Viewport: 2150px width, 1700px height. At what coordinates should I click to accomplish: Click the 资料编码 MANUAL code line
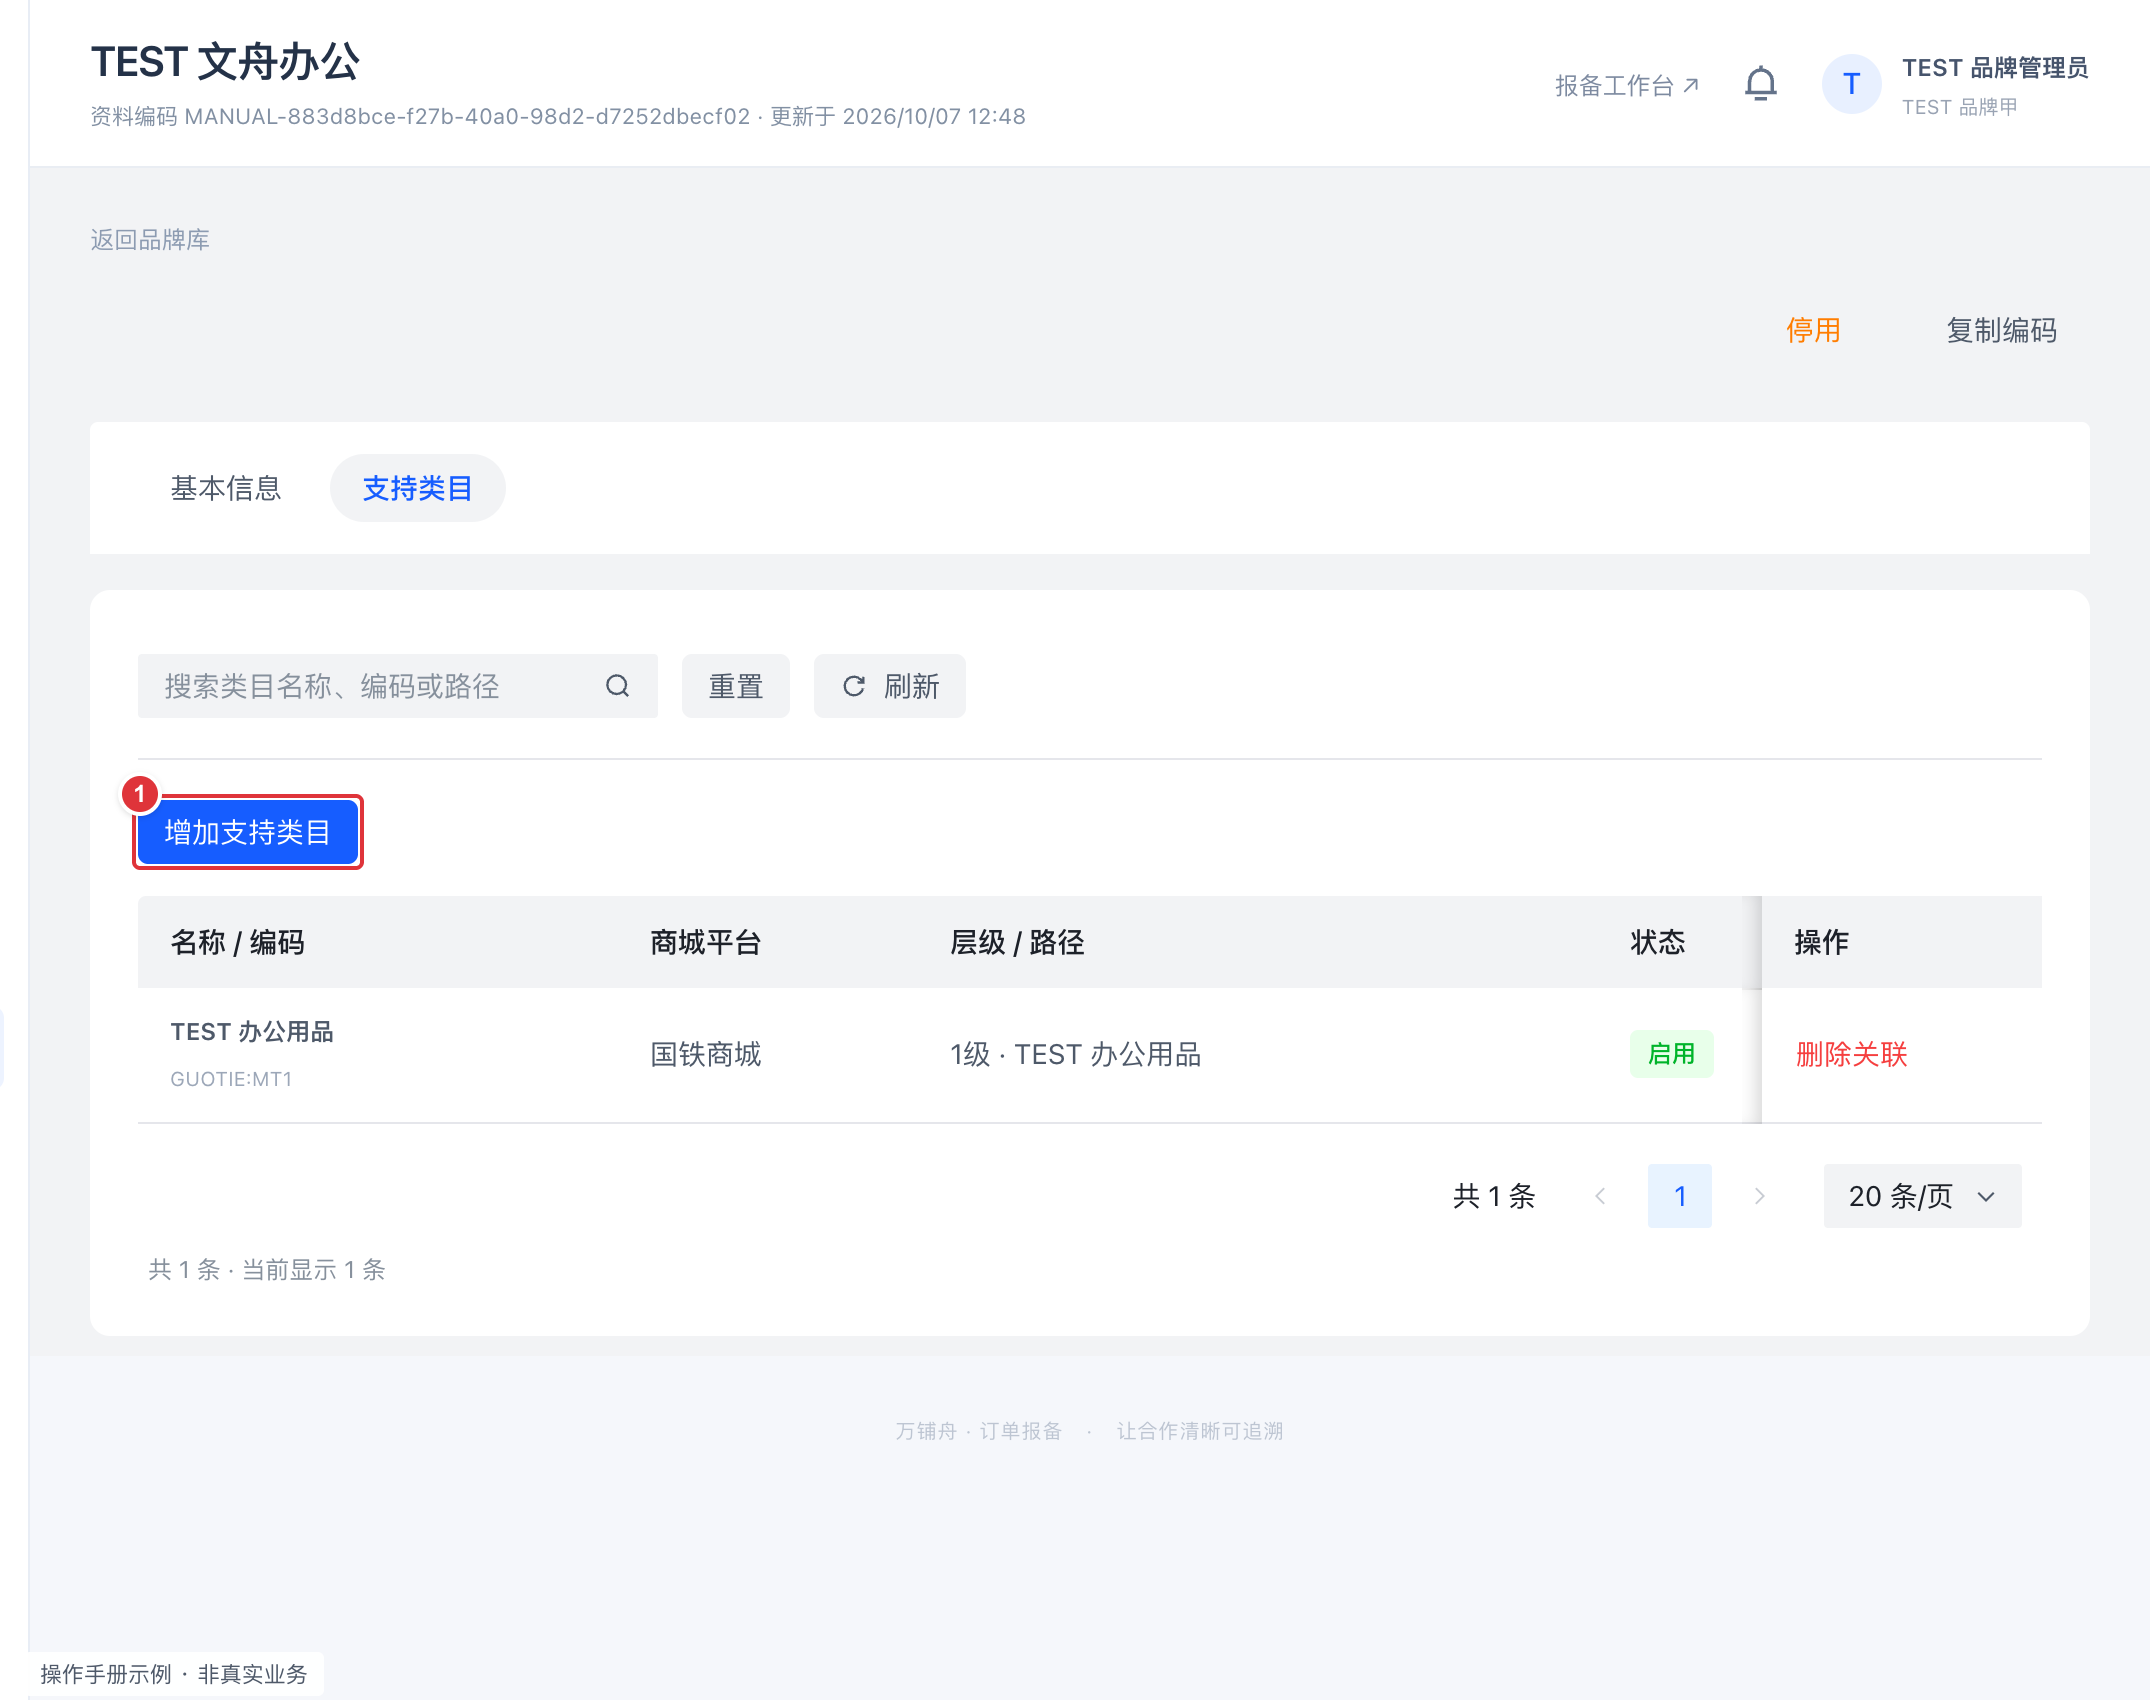(x=558, y=117)
